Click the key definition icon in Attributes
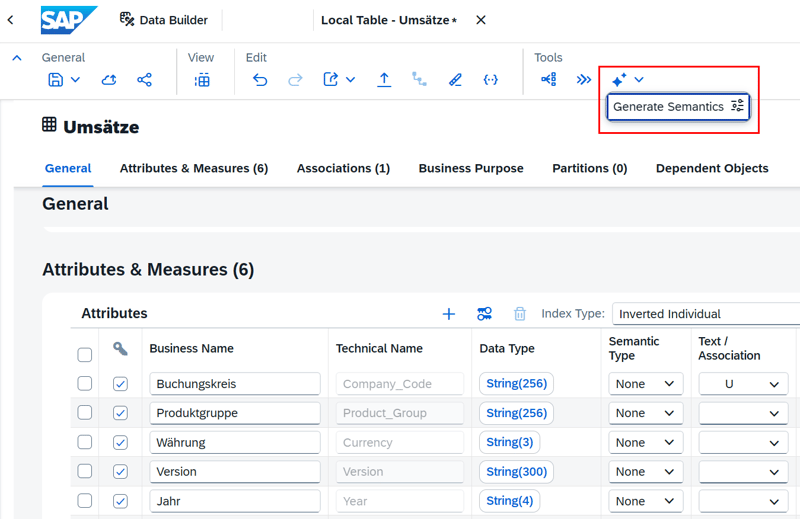The width and height of the screenshot is (800, 519). click(x=484, y=313)
